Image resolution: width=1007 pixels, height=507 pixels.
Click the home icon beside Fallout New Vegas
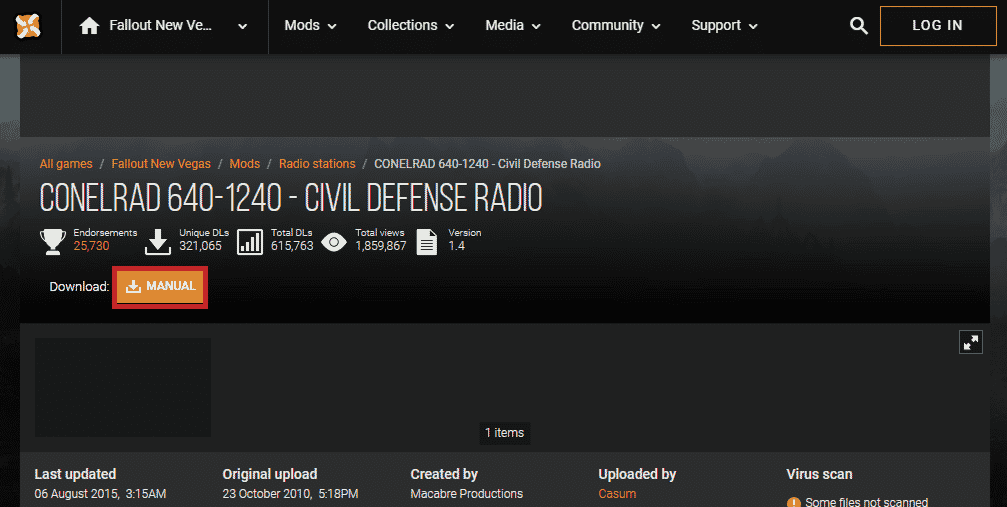click(x=89, y=26)
